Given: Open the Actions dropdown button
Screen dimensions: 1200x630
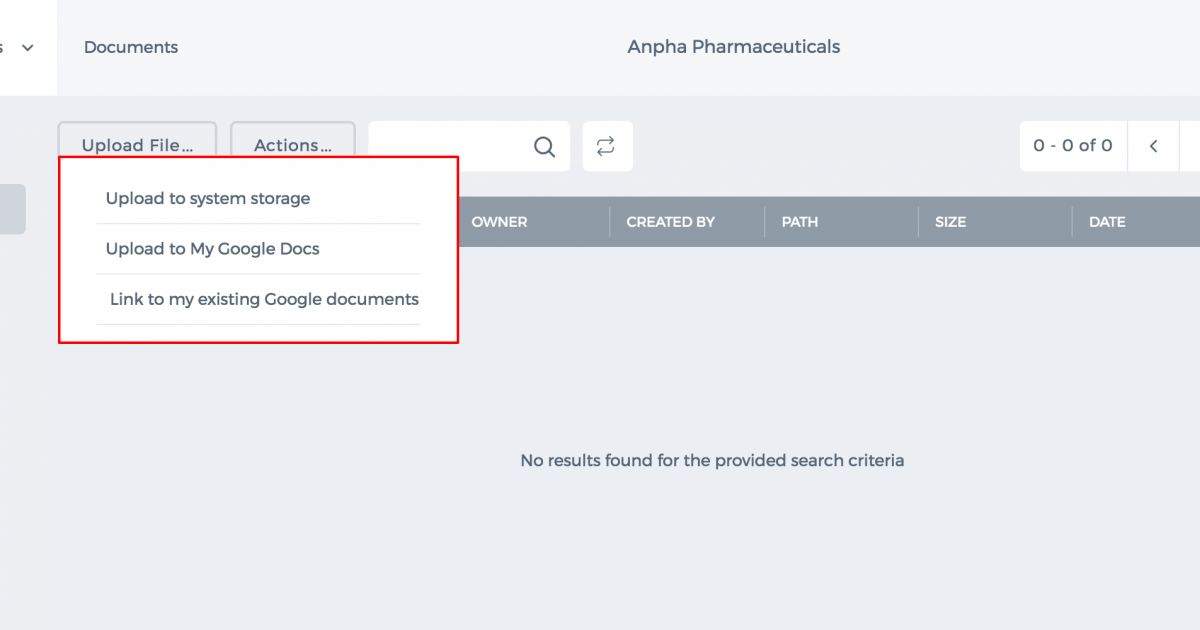Looking at the screenshot, I should point(293,145).
